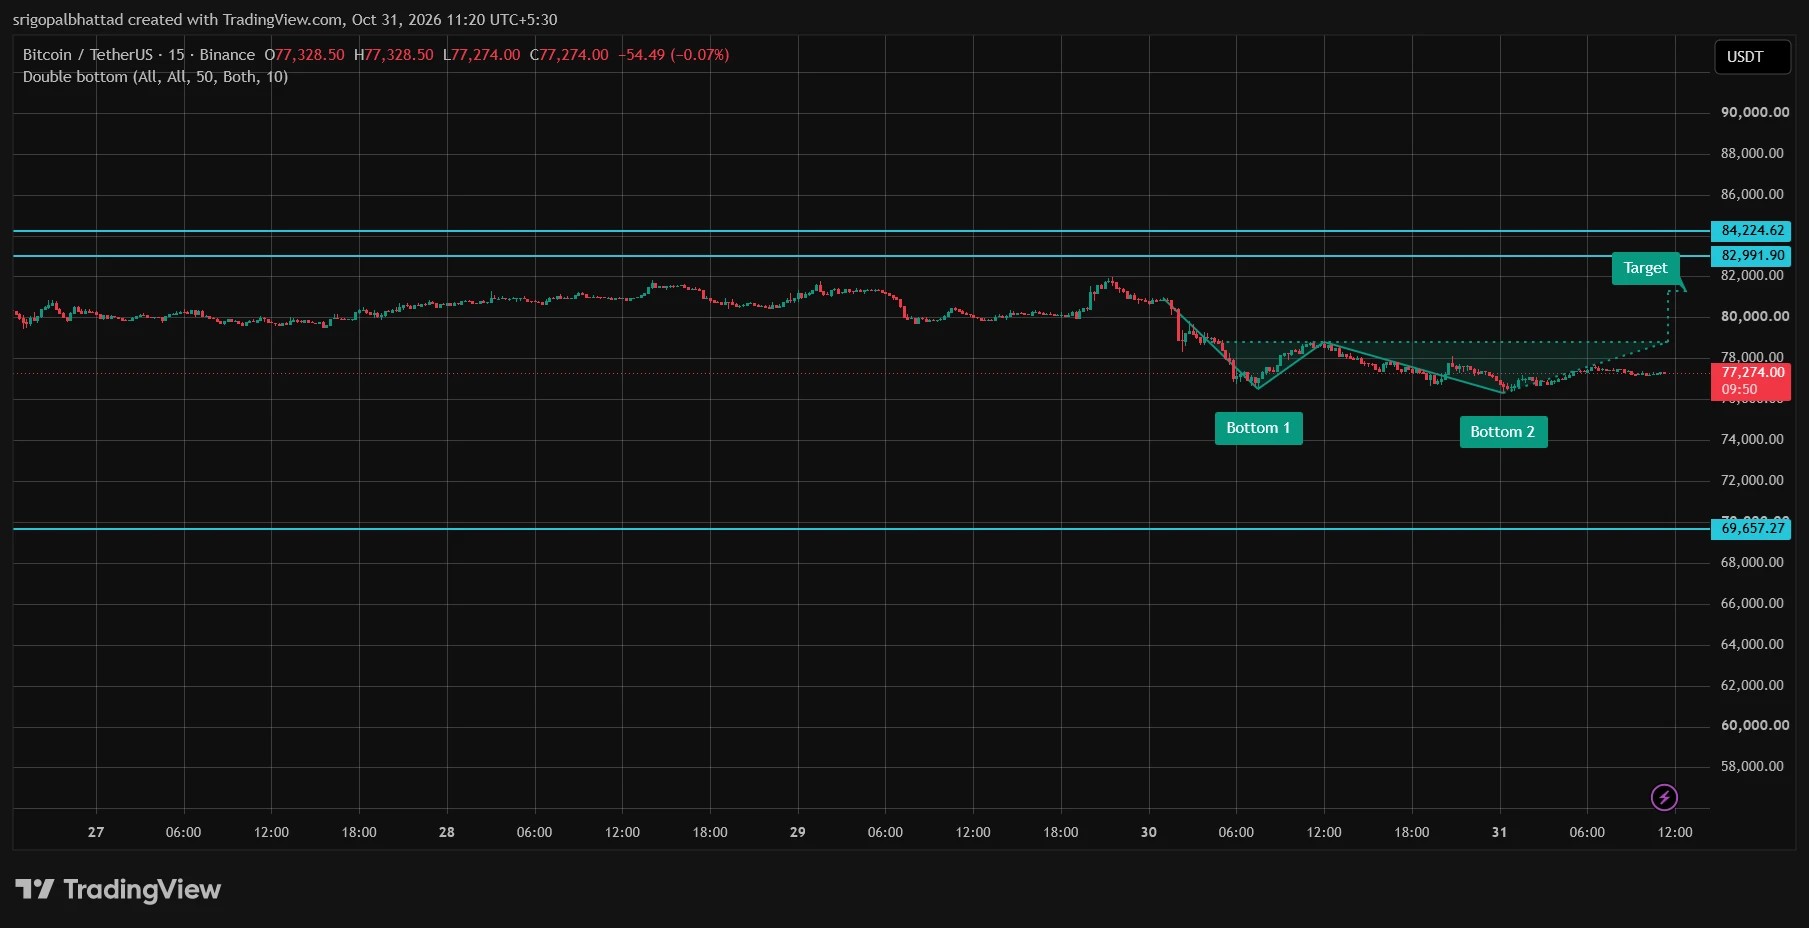1809x928 pixels.
Task: Click the 82,991.90 horizontal line price label
Action: click(x=1751, y=256)
